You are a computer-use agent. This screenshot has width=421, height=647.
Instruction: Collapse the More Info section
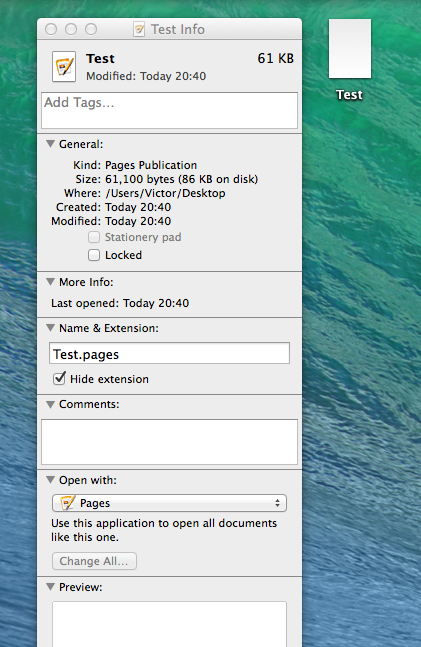point(50,282)
